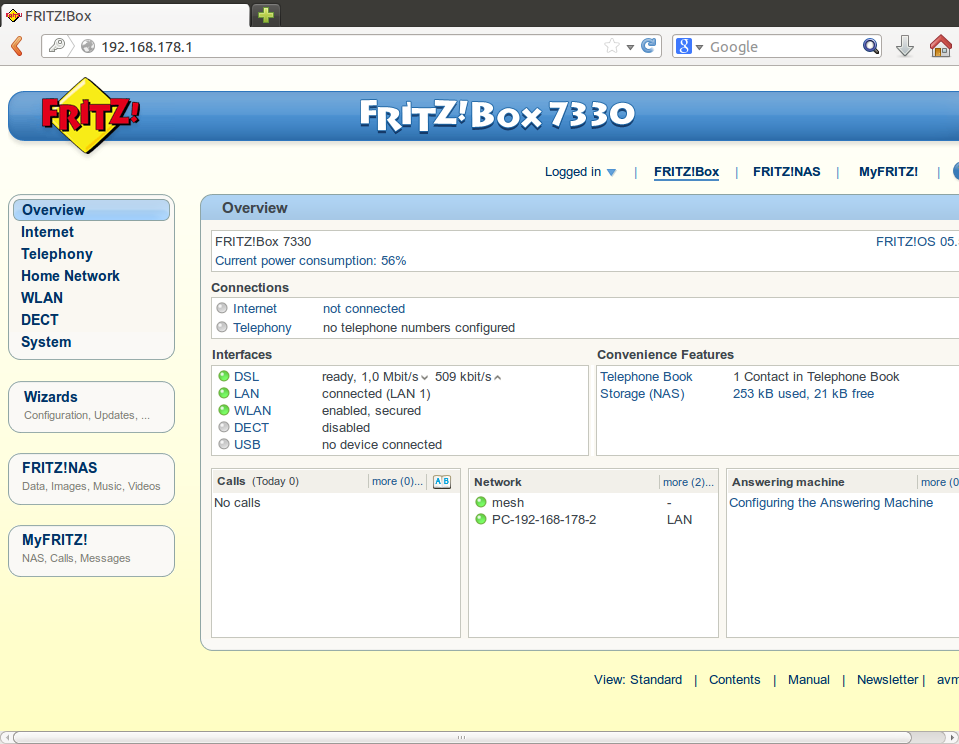Image resolution: width=959 pixels, height=744 pixels.
Task: Click the Google search magnifier icon
Action: [871, 46]
